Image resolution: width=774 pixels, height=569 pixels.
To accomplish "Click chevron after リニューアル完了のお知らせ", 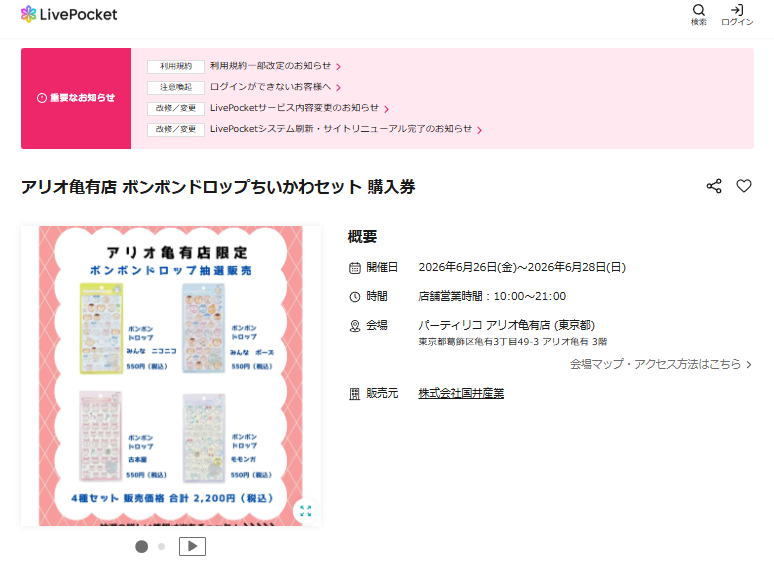I will click(x=479, y=130).
